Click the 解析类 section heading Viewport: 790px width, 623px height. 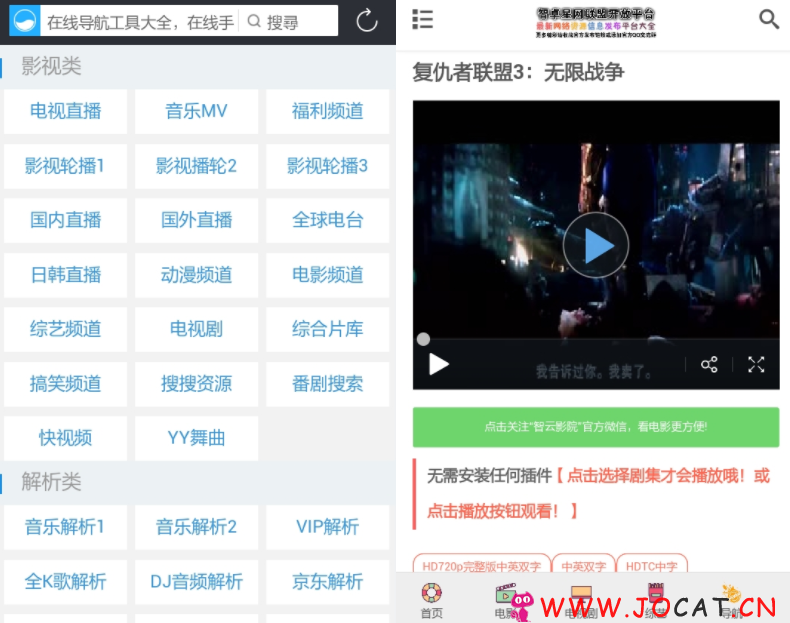pos(51,482)
